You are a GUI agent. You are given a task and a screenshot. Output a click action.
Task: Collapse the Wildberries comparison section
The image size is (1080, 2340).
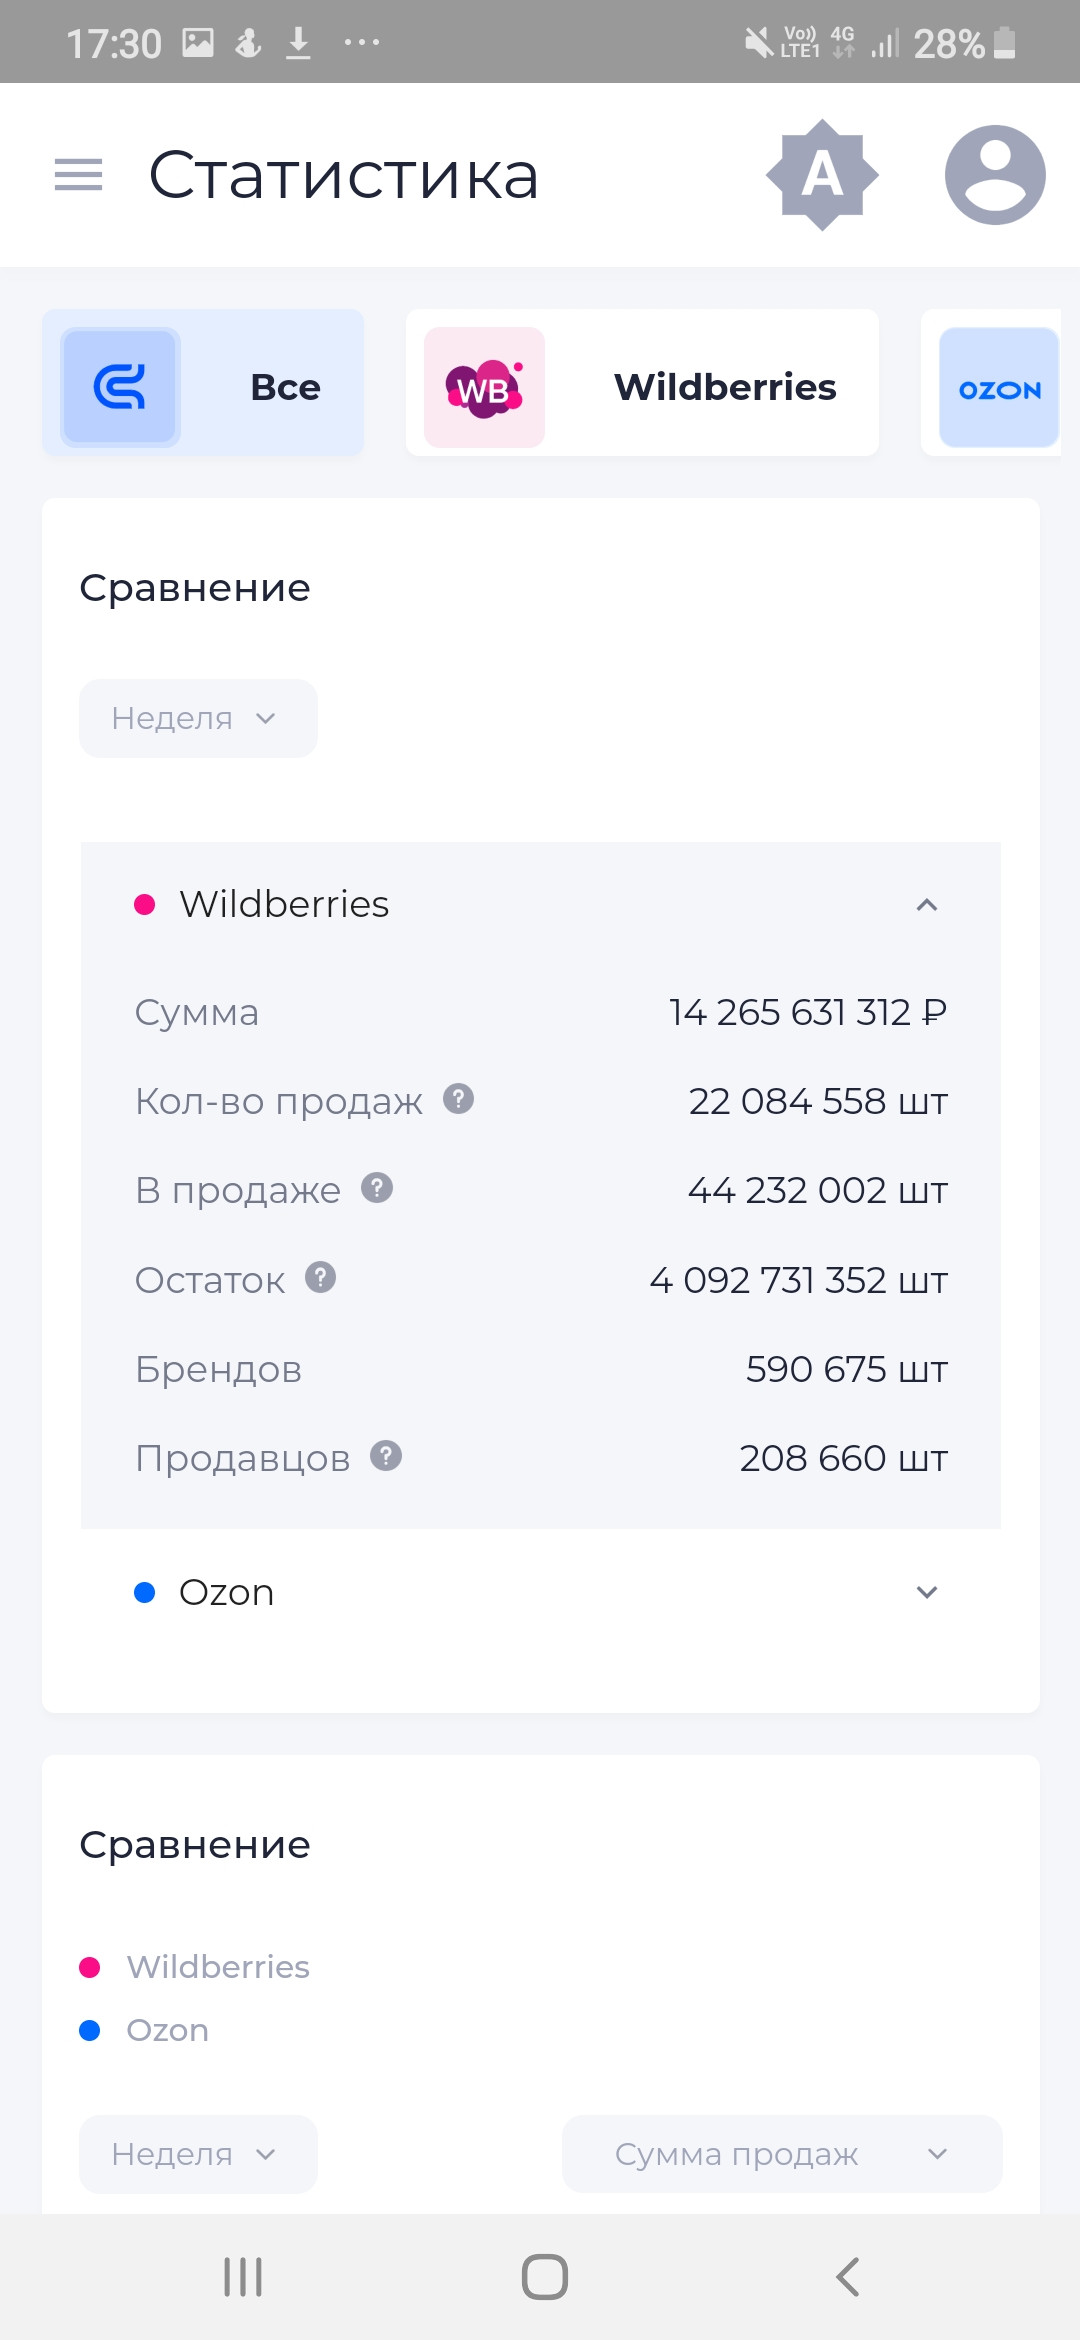coord(926,905)
